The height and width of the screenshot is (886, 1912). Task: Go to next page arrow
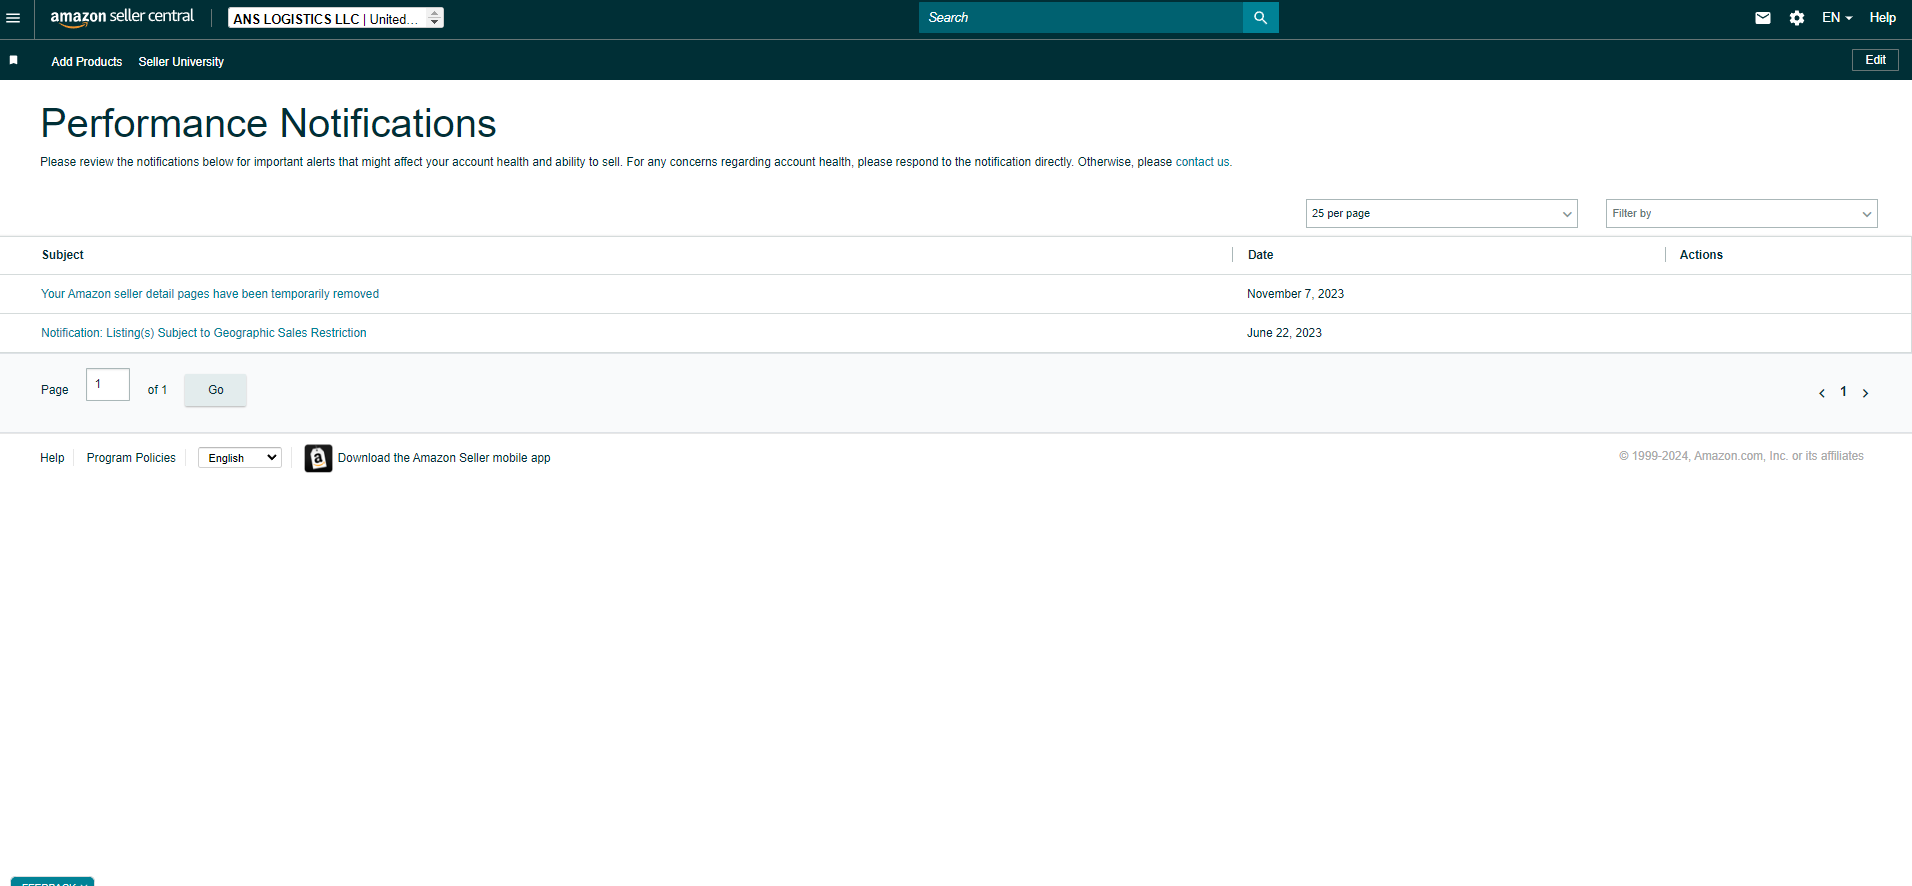pos(1865,393)
